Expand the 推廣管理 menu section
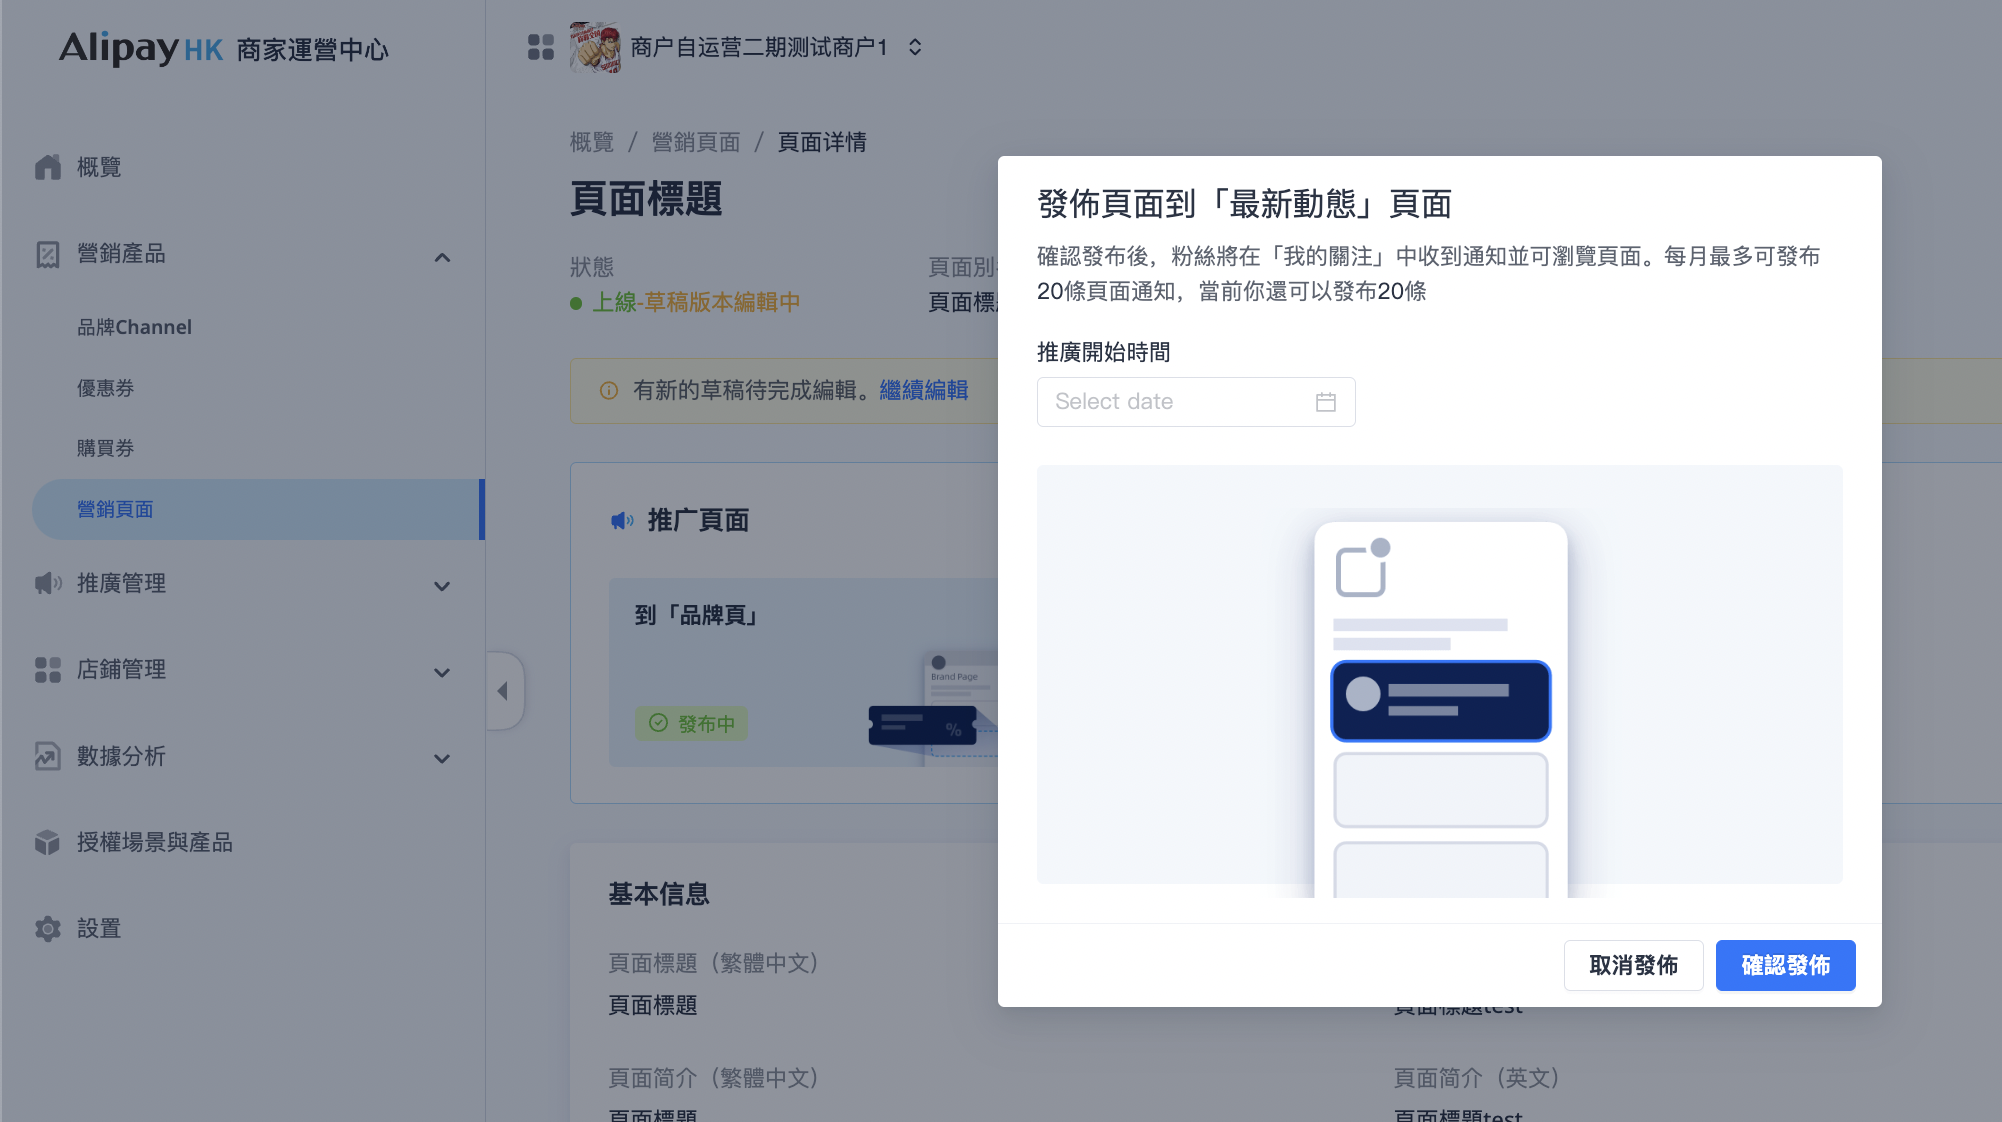Image resolution: width=2002 pixels, height=1122 pixels. click(442, 586)
